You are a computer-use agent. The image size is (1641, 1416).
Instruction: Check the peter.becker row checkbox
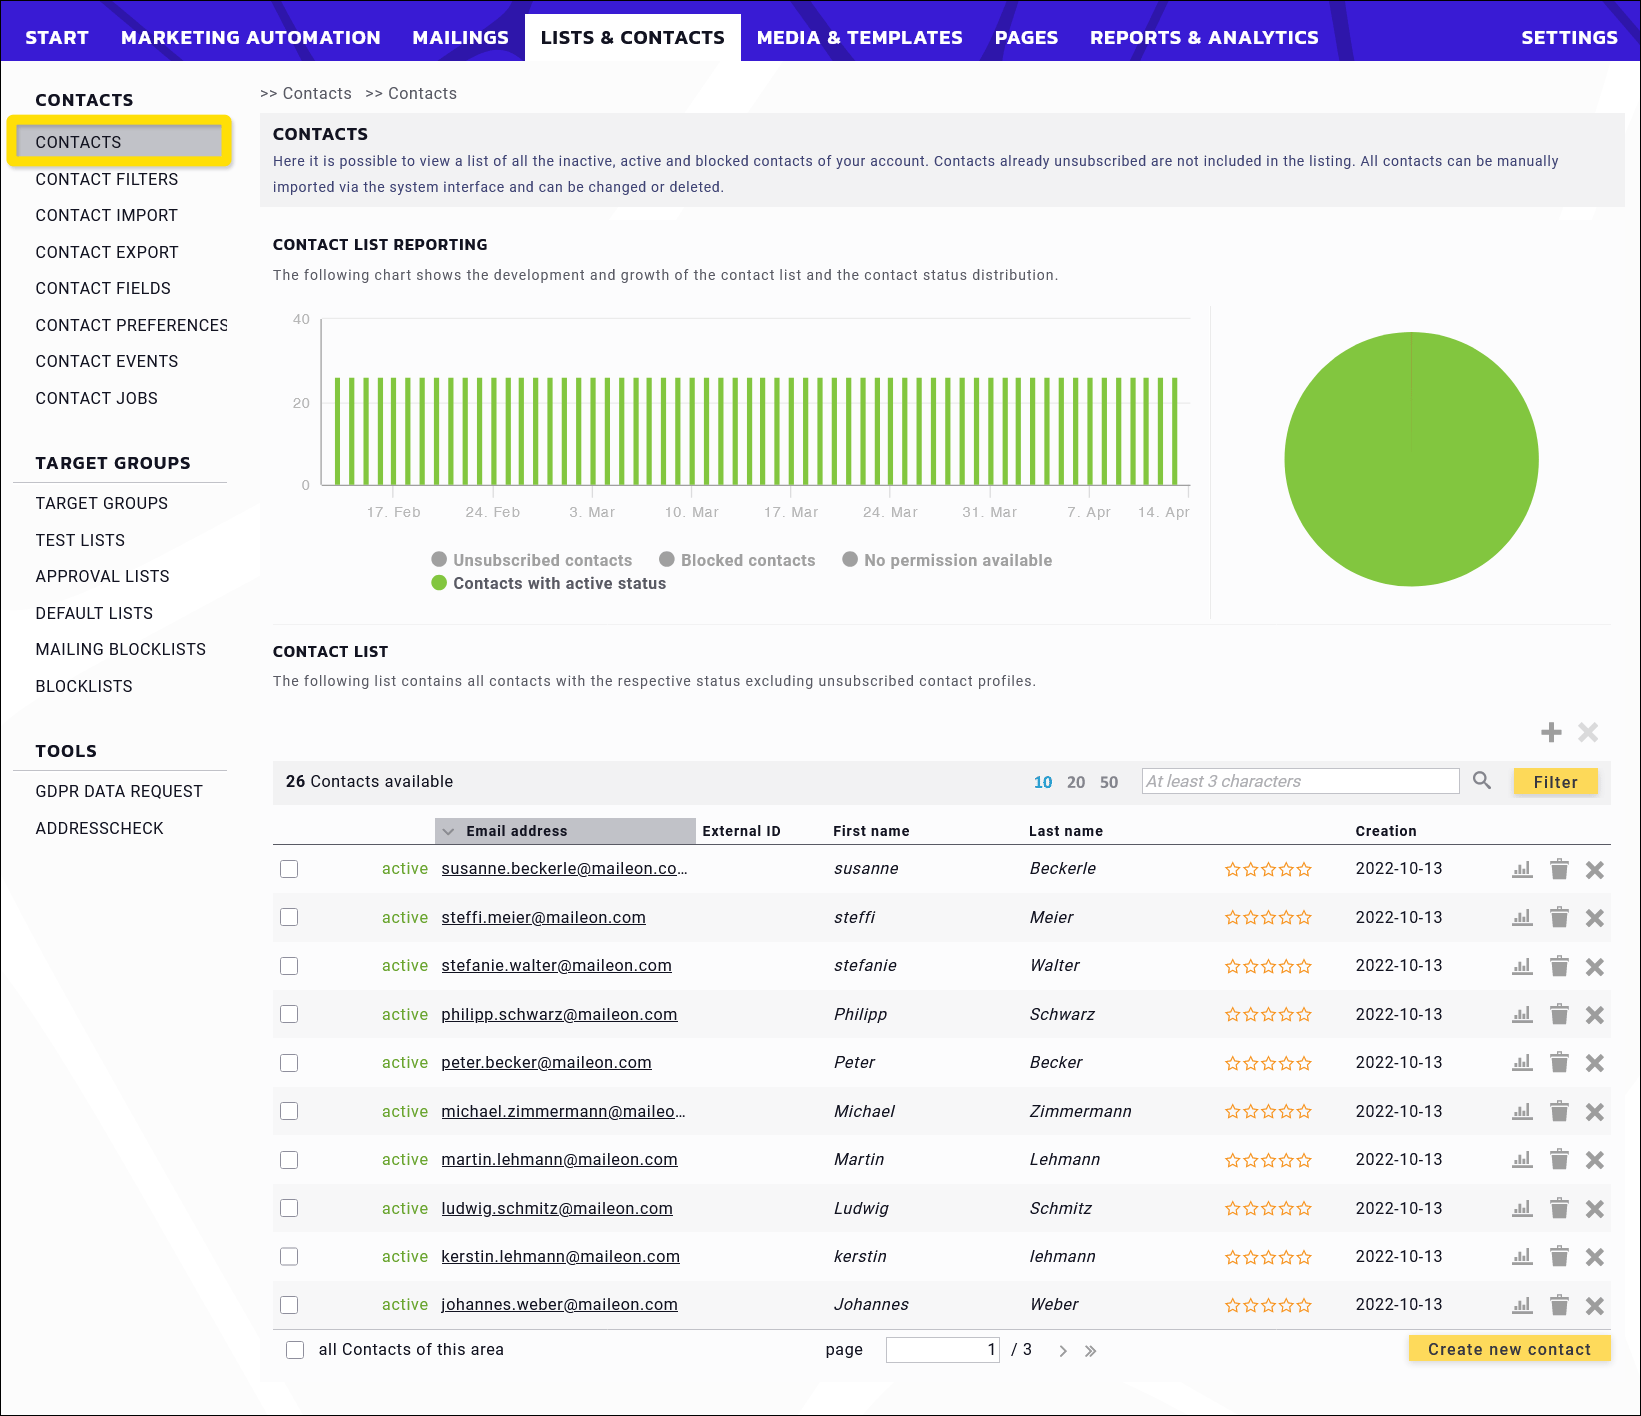click(289, 1063)
